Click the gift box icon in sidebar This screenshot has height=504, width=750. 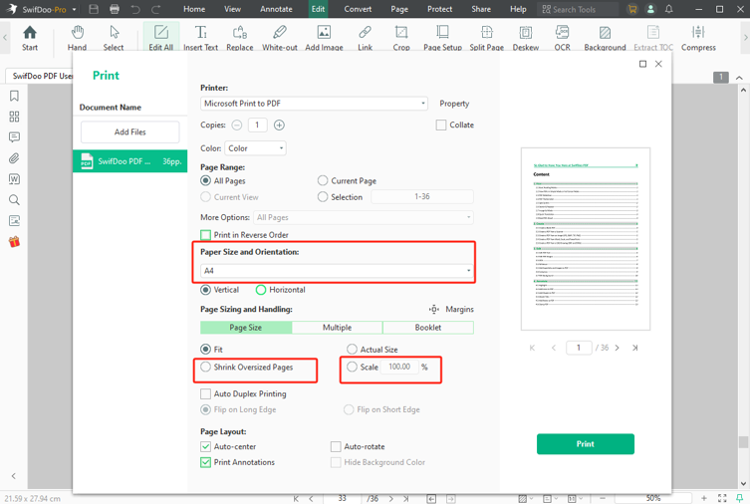(14, 241)
